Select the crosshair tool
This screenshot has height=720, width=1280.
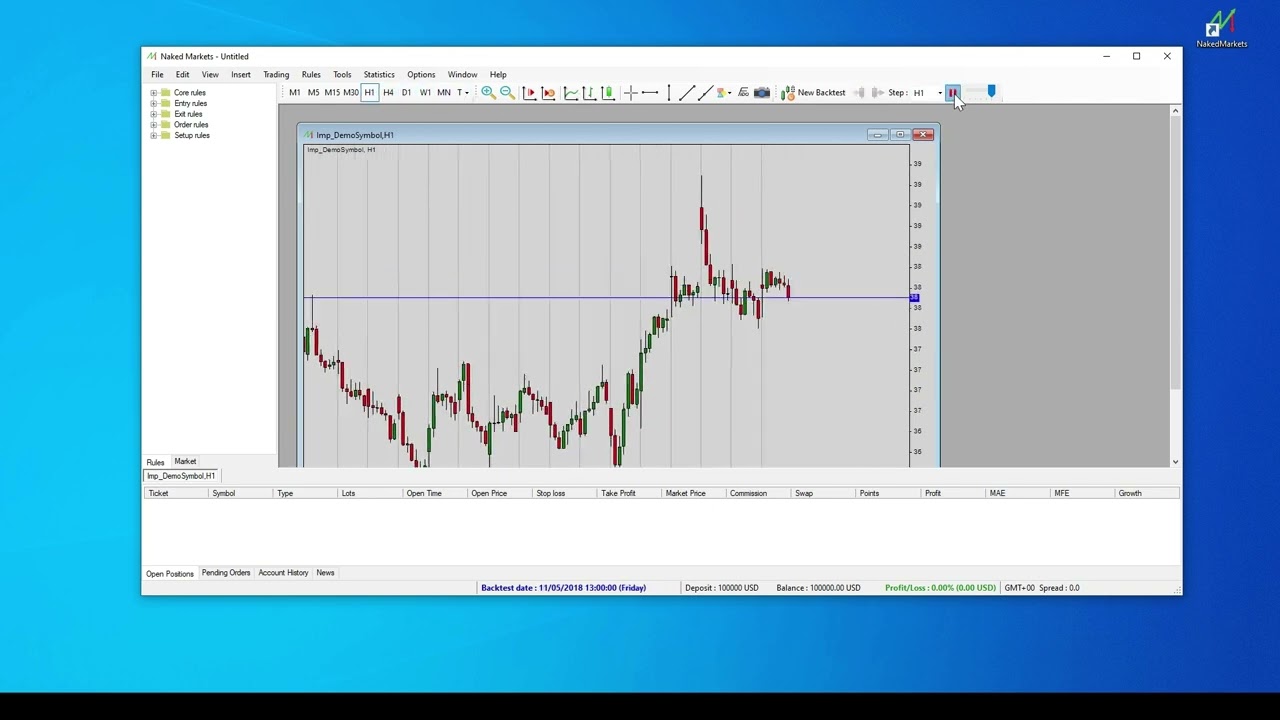(631, 92)
